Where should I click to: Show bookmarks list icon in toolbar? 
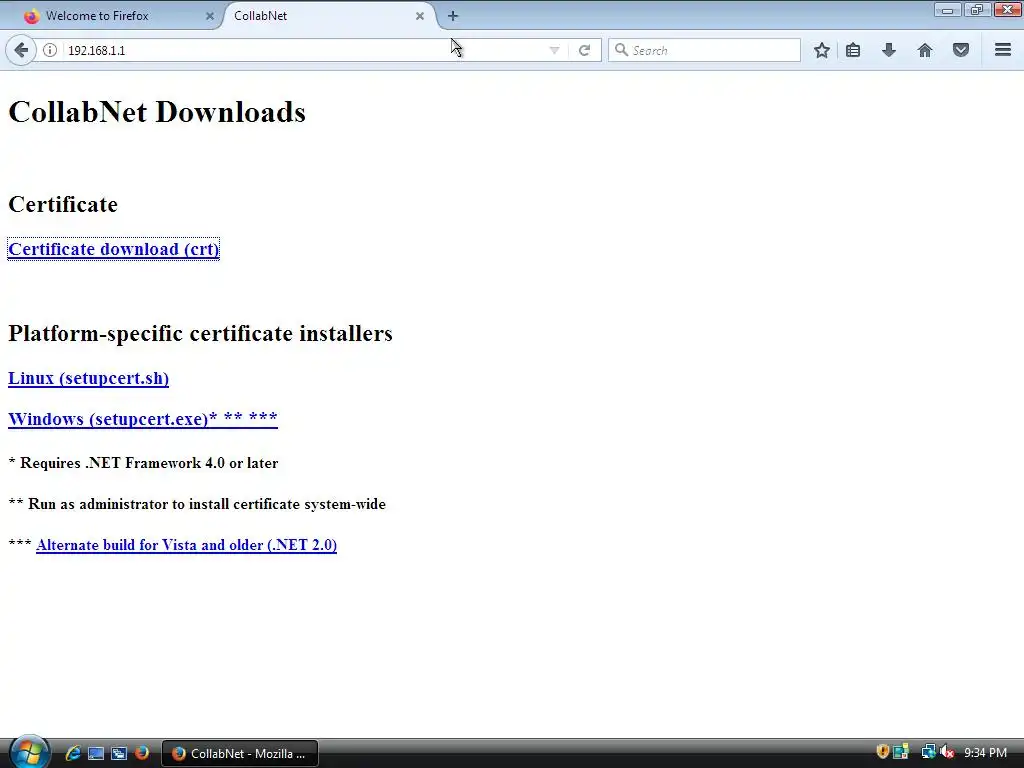coord(853,50)
